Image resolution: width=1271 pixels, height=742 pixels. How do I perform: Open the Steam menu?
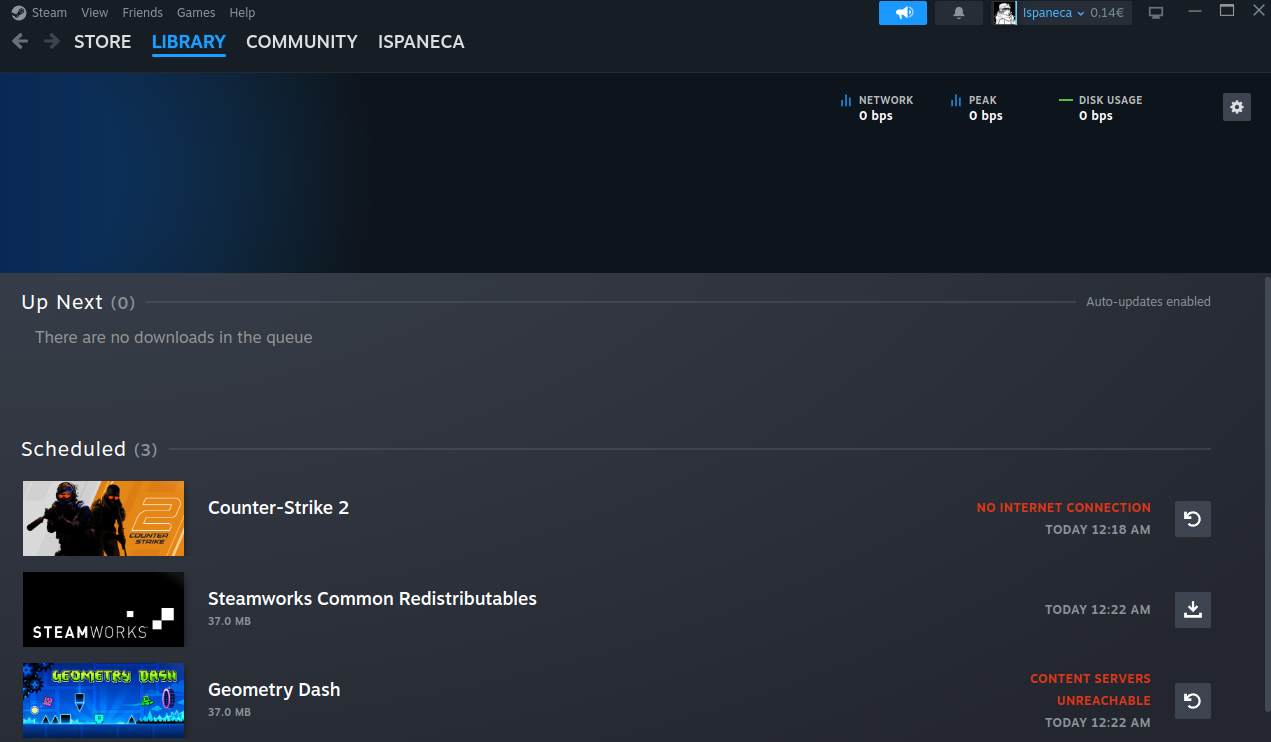[49, 13]
